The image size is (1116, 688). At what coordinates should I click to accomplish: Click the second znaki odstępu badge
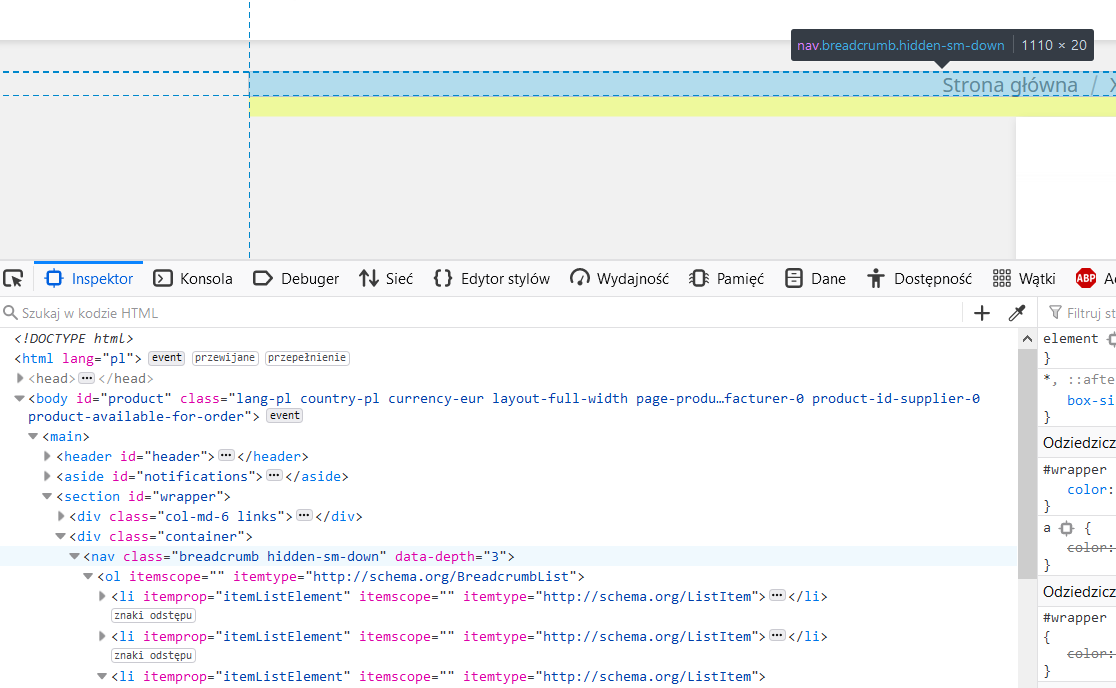coord(153,655)
